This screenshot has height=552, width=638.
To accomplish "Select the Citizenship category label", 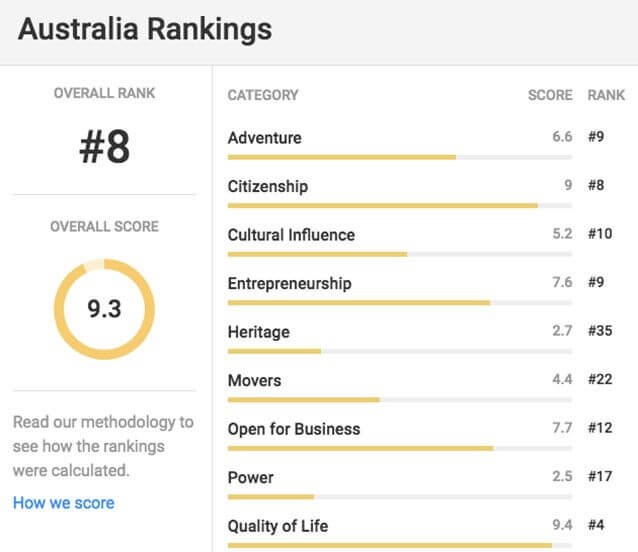I will [x=268, y=186].
